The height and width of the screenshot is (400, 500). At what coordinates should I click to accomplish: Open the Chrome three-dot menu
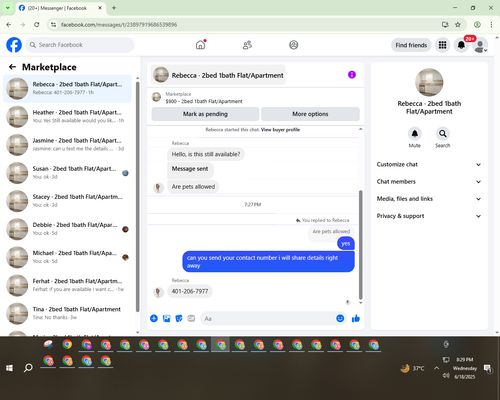(x=491, y=24)
